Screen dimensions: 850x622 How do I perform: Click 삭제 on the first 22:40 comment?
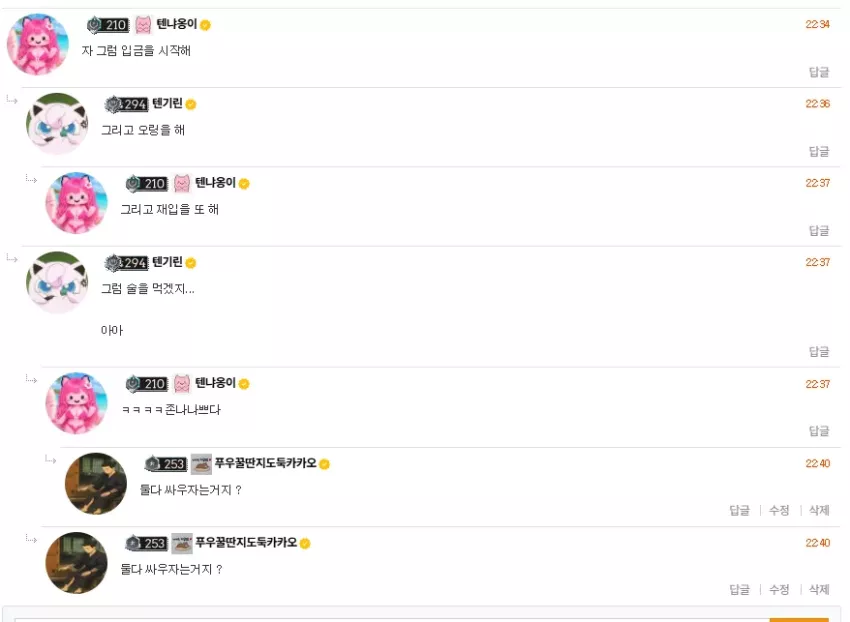[819, 510]
